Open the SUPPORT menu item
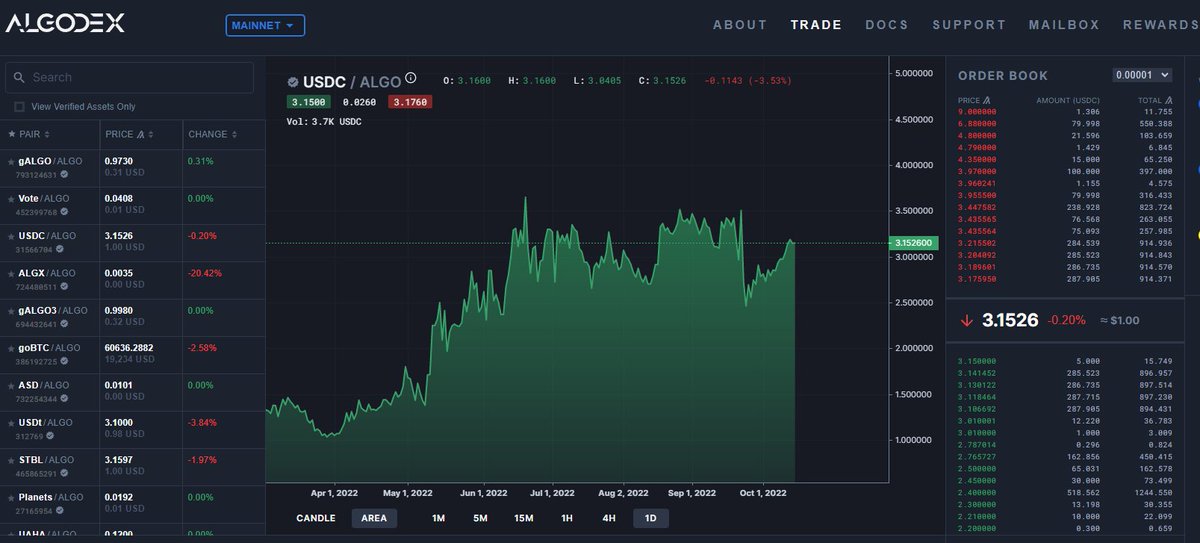 (969, 25)
